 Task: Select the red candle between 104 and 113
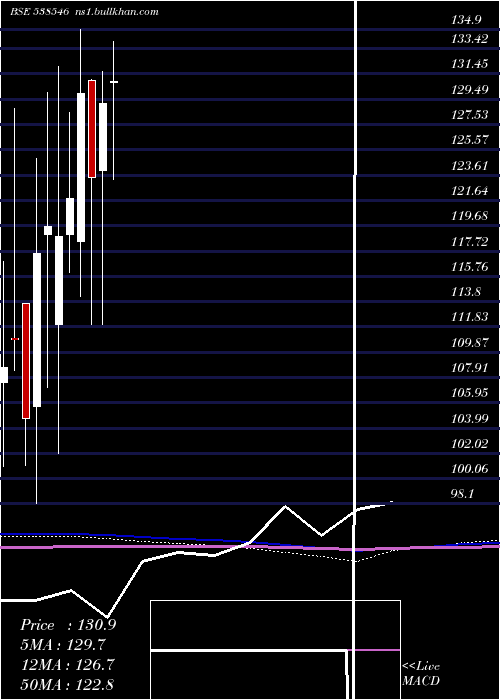coord(26,361)
